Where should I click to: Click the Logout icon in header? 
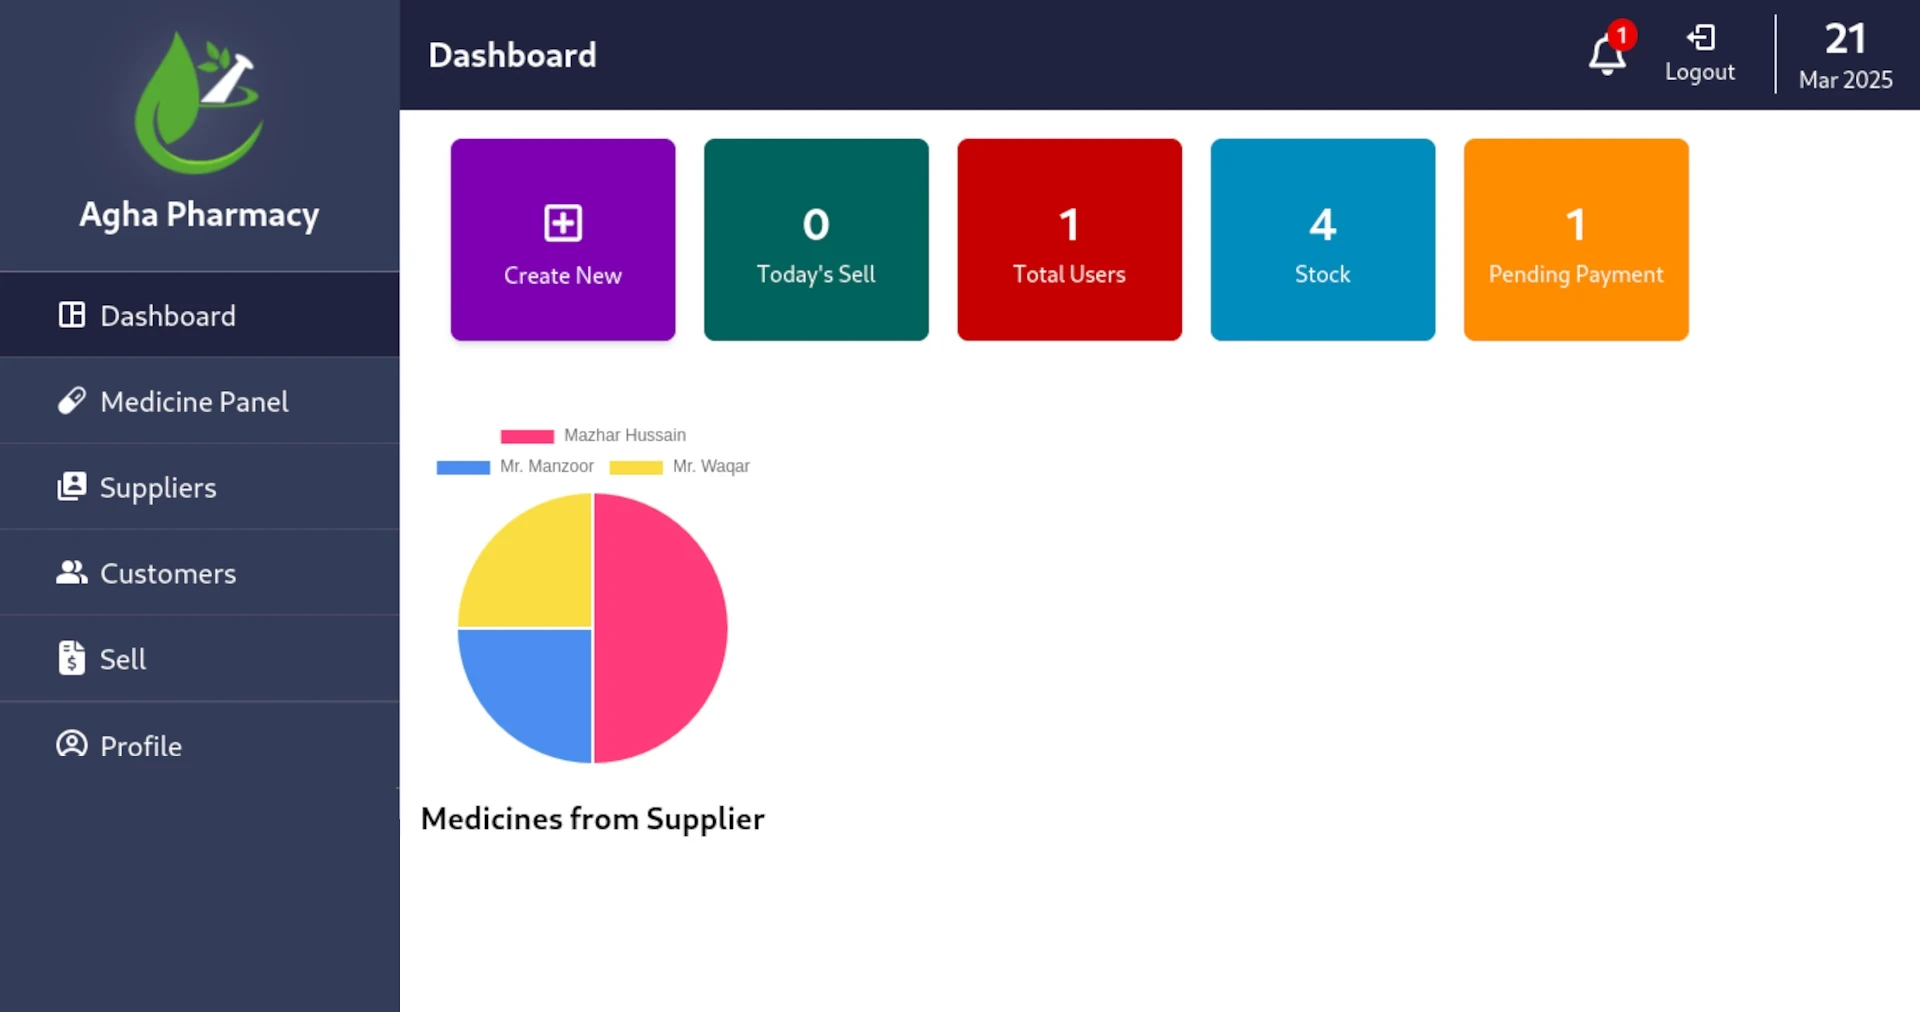point(1700,38)
